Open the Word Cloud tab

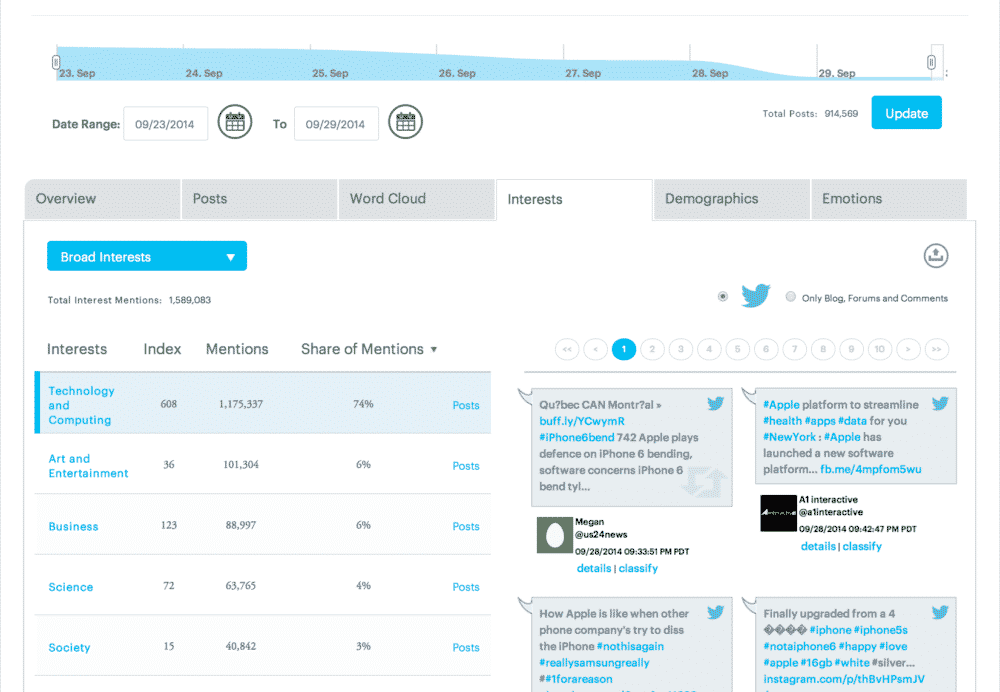387,199
